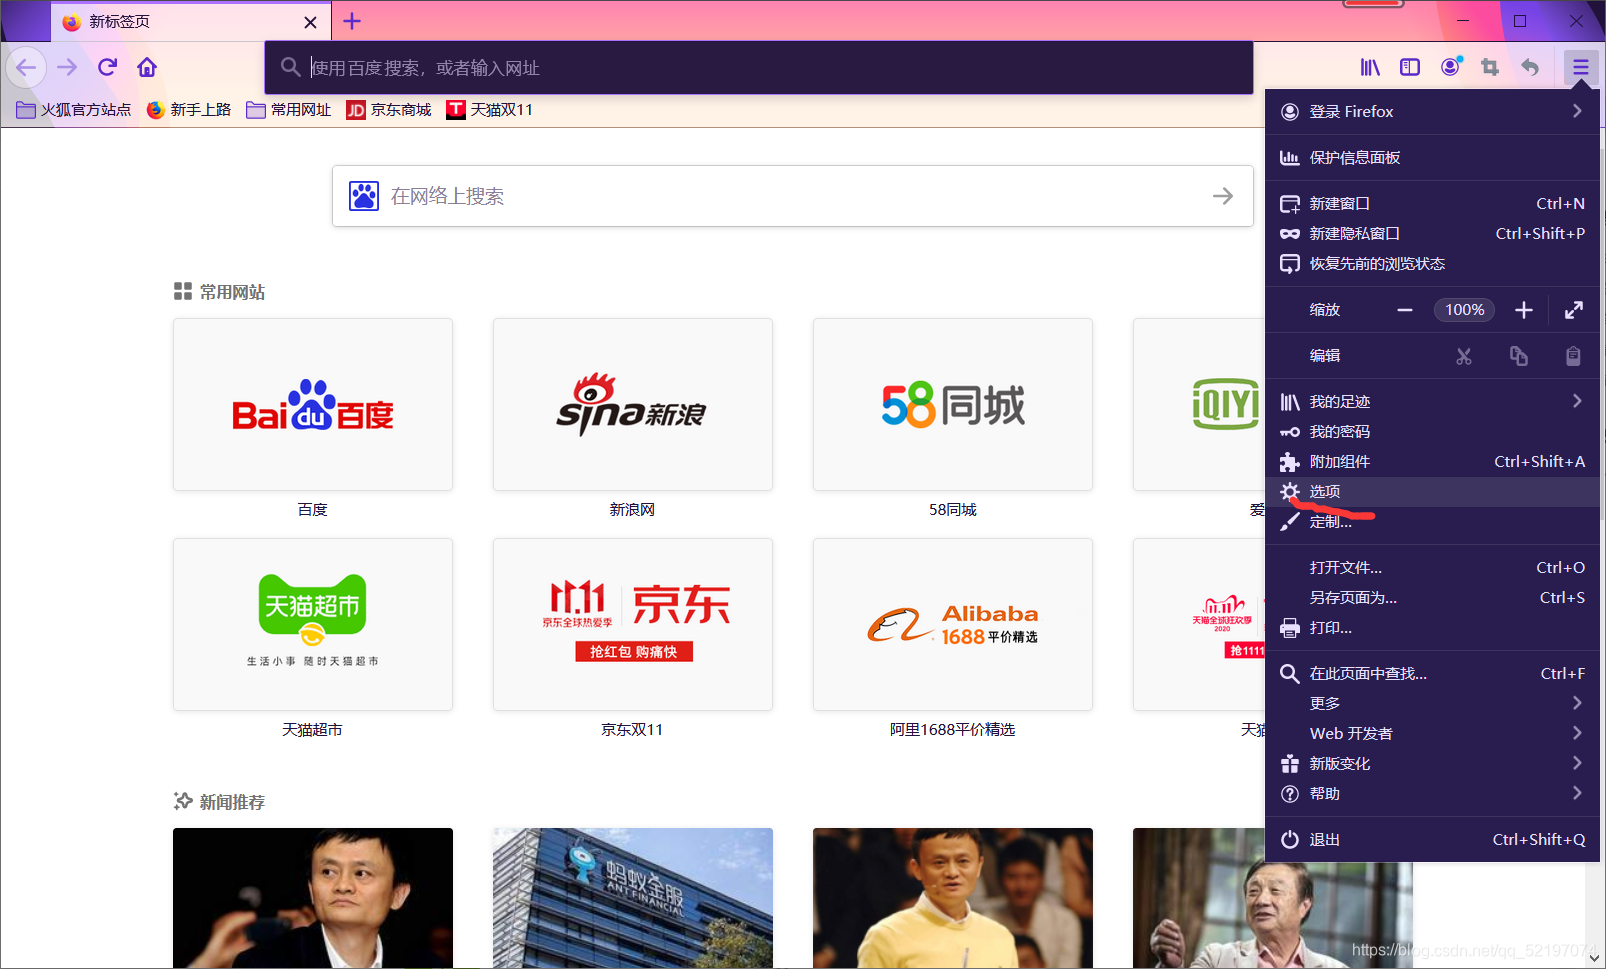The height and width of the screenshot is (969, 1606).
Task: Select 退出 to quit Firefox
Action: [x=1432, y=840]
